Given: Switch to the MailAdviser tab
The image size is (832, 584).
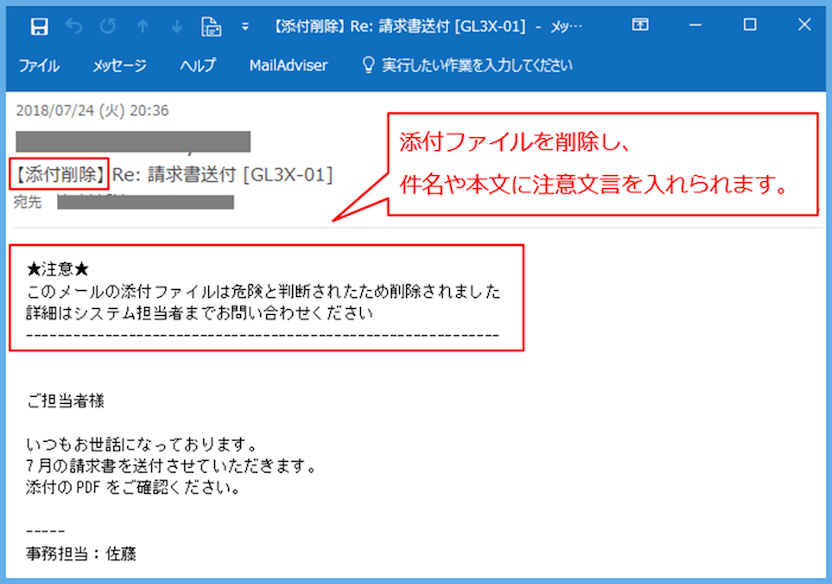Looking at the screenshot, I should click(288, 65).
